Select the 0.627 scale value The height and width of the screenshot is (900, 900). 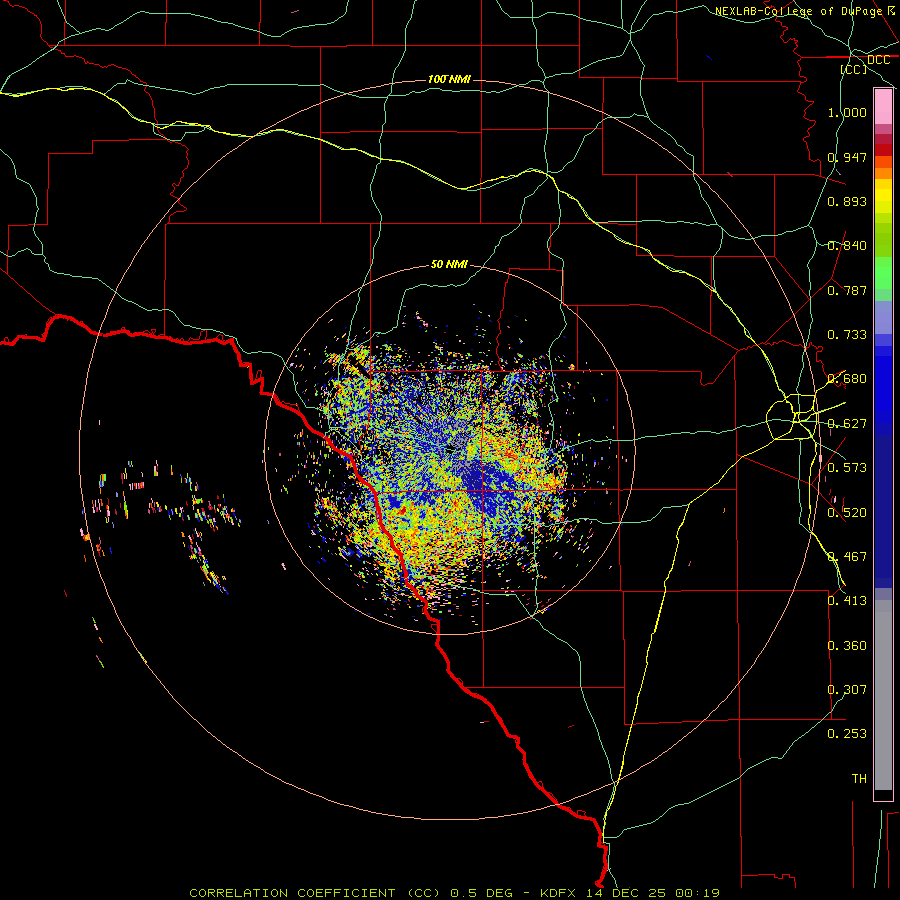[x=847, y=424]
